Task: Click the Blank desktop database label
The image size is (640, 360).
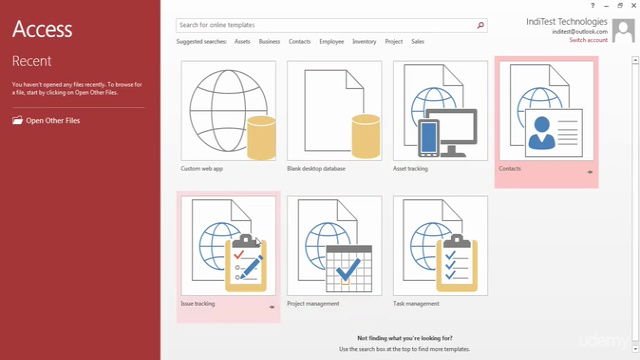Action: (316, 169)
